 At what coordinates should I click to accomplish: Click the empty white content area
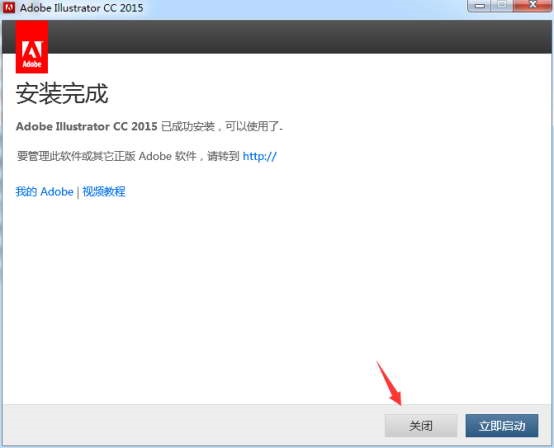(x=277, y=283)
